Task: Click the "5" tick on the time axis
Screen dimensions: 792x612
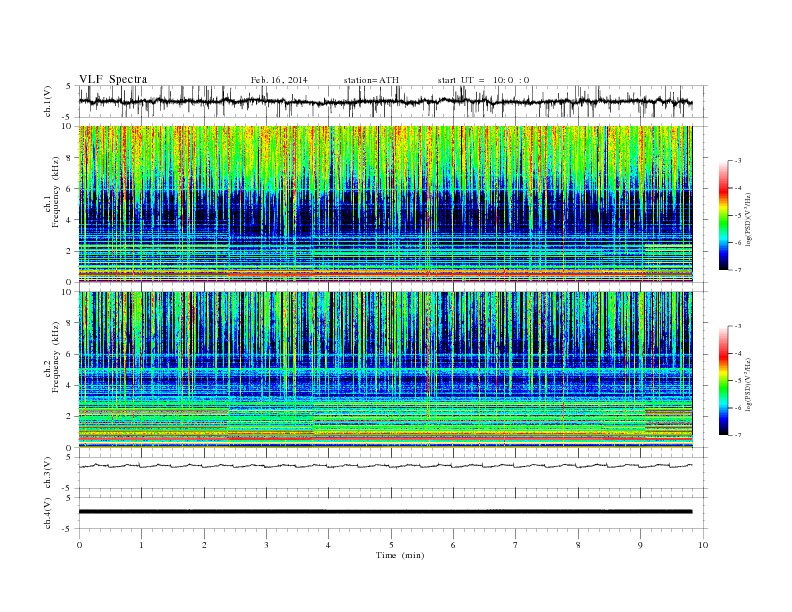Action: (x=391, y=545)
